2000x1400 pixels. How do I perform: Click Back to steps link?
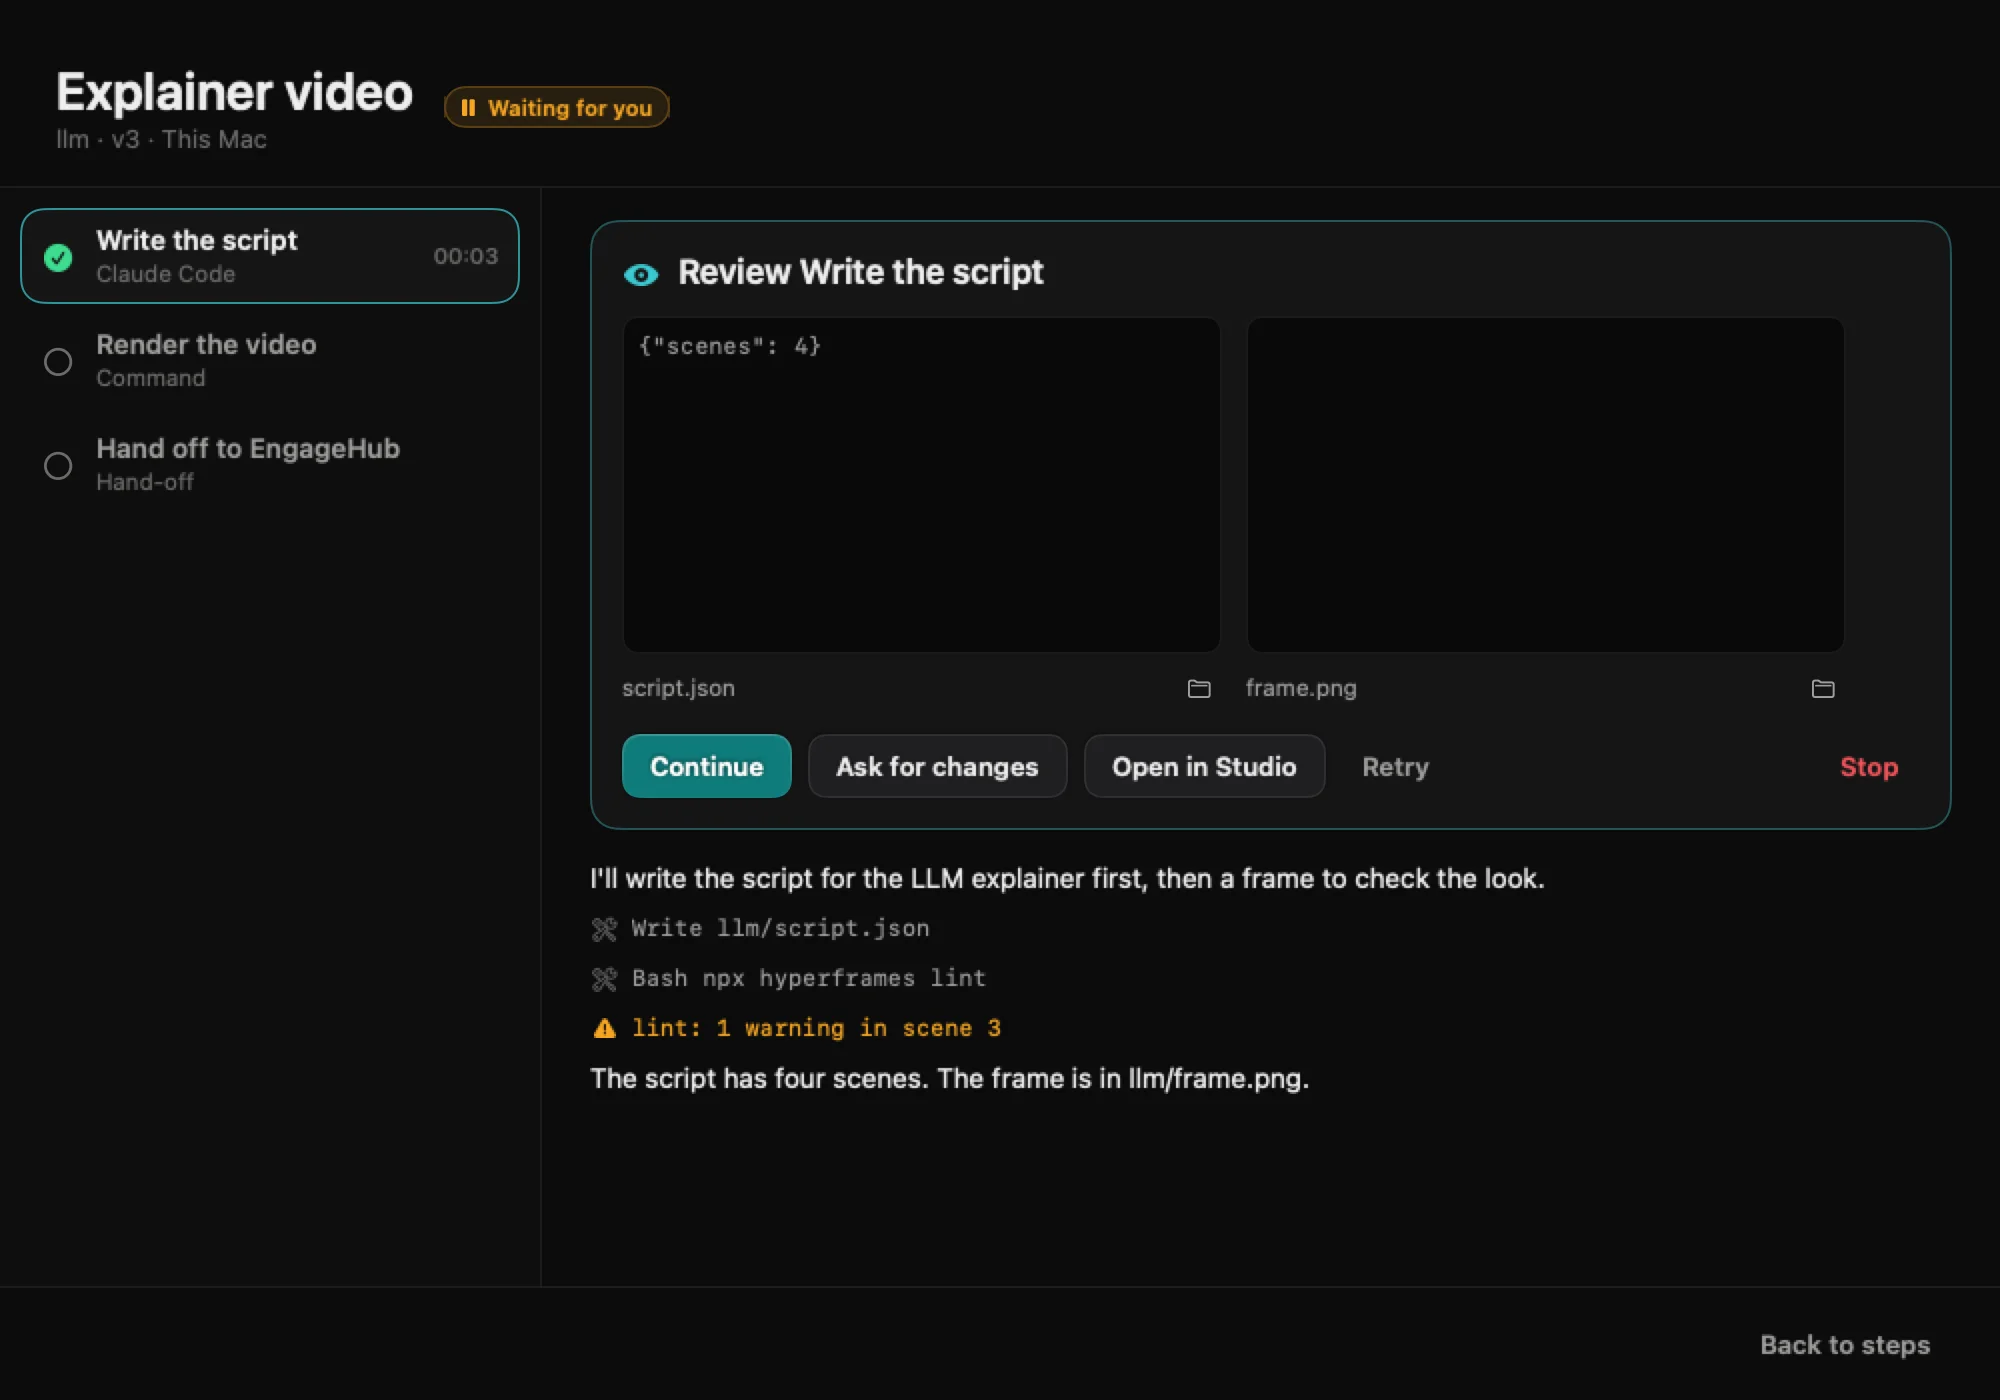pos(1845,1345)
